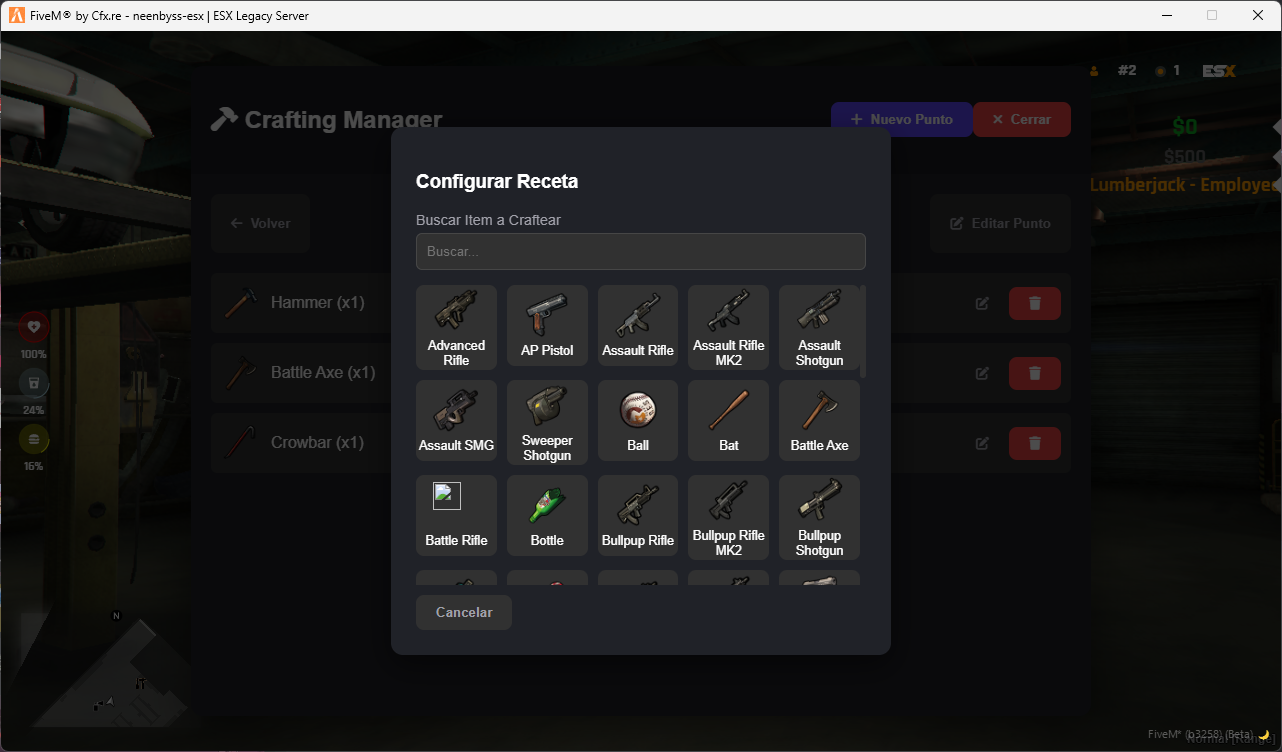Choose the Battle Axe item in grid
Image resolution: width=1282 pixels, height=752 pixels.
[x=819, y=422]
